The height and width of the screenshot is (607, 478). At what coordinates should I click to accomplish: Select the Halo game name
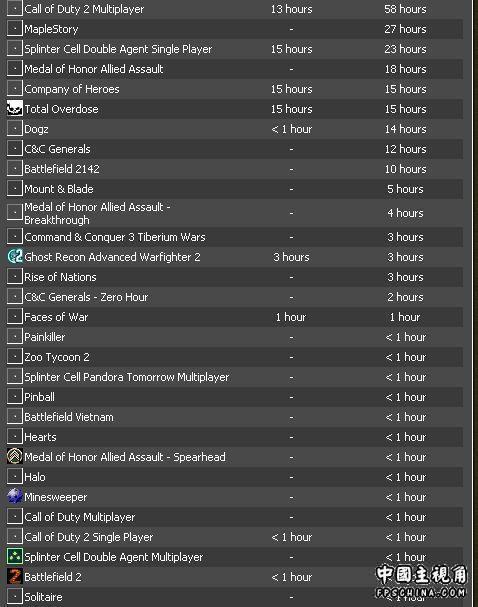(x=35, y=477)
